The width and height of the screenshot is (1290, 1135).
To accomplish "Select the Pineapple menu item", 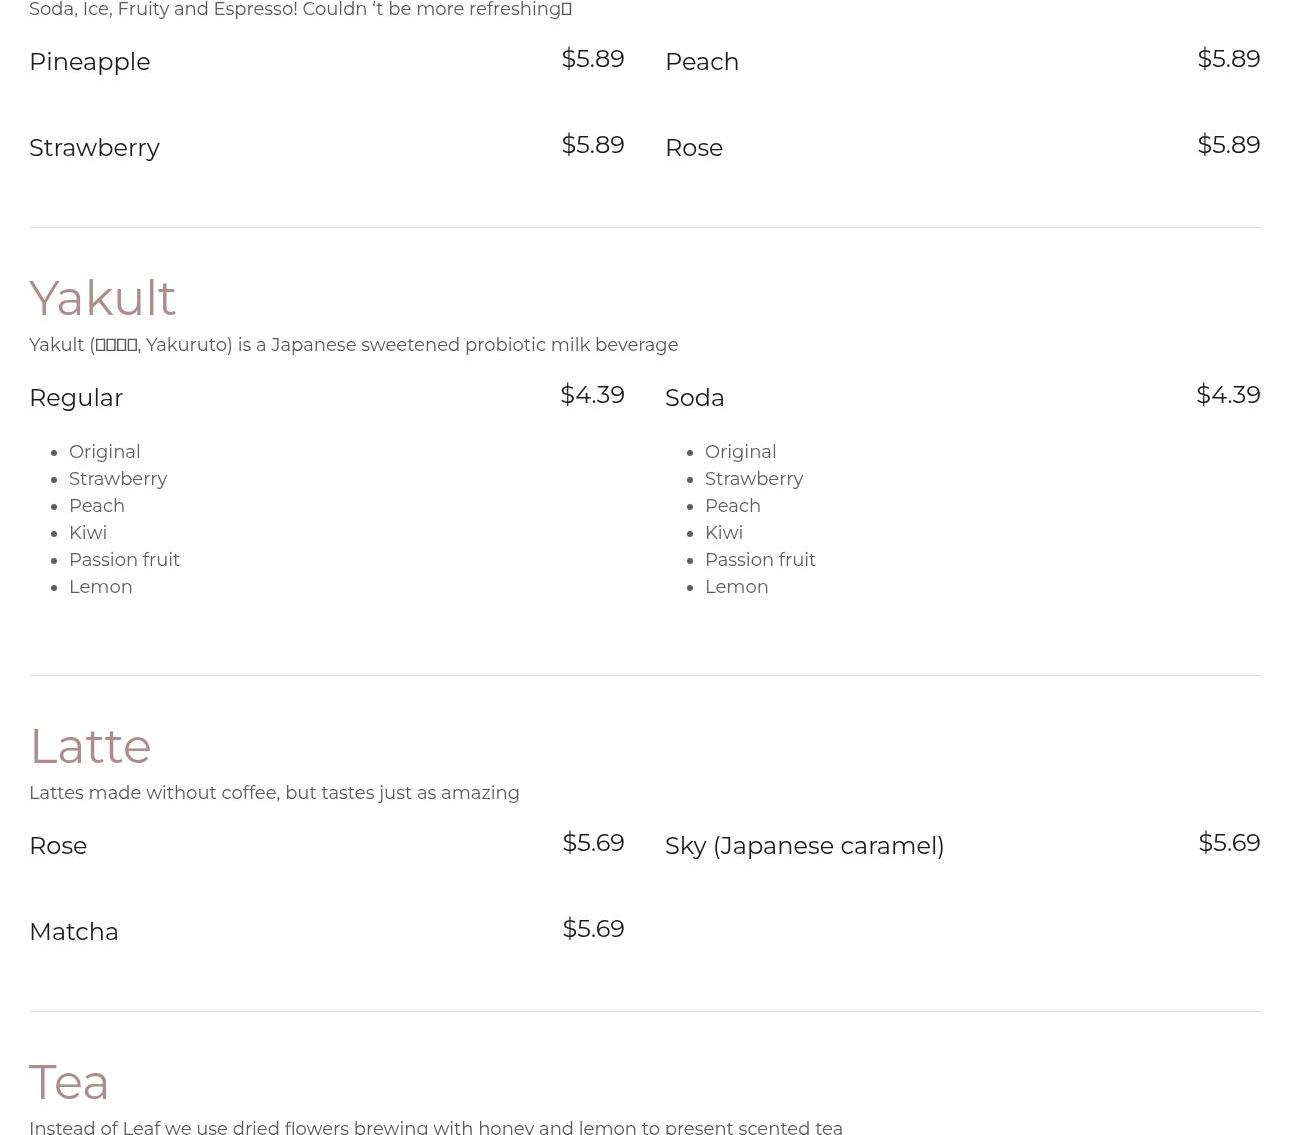I will [89, 62].
